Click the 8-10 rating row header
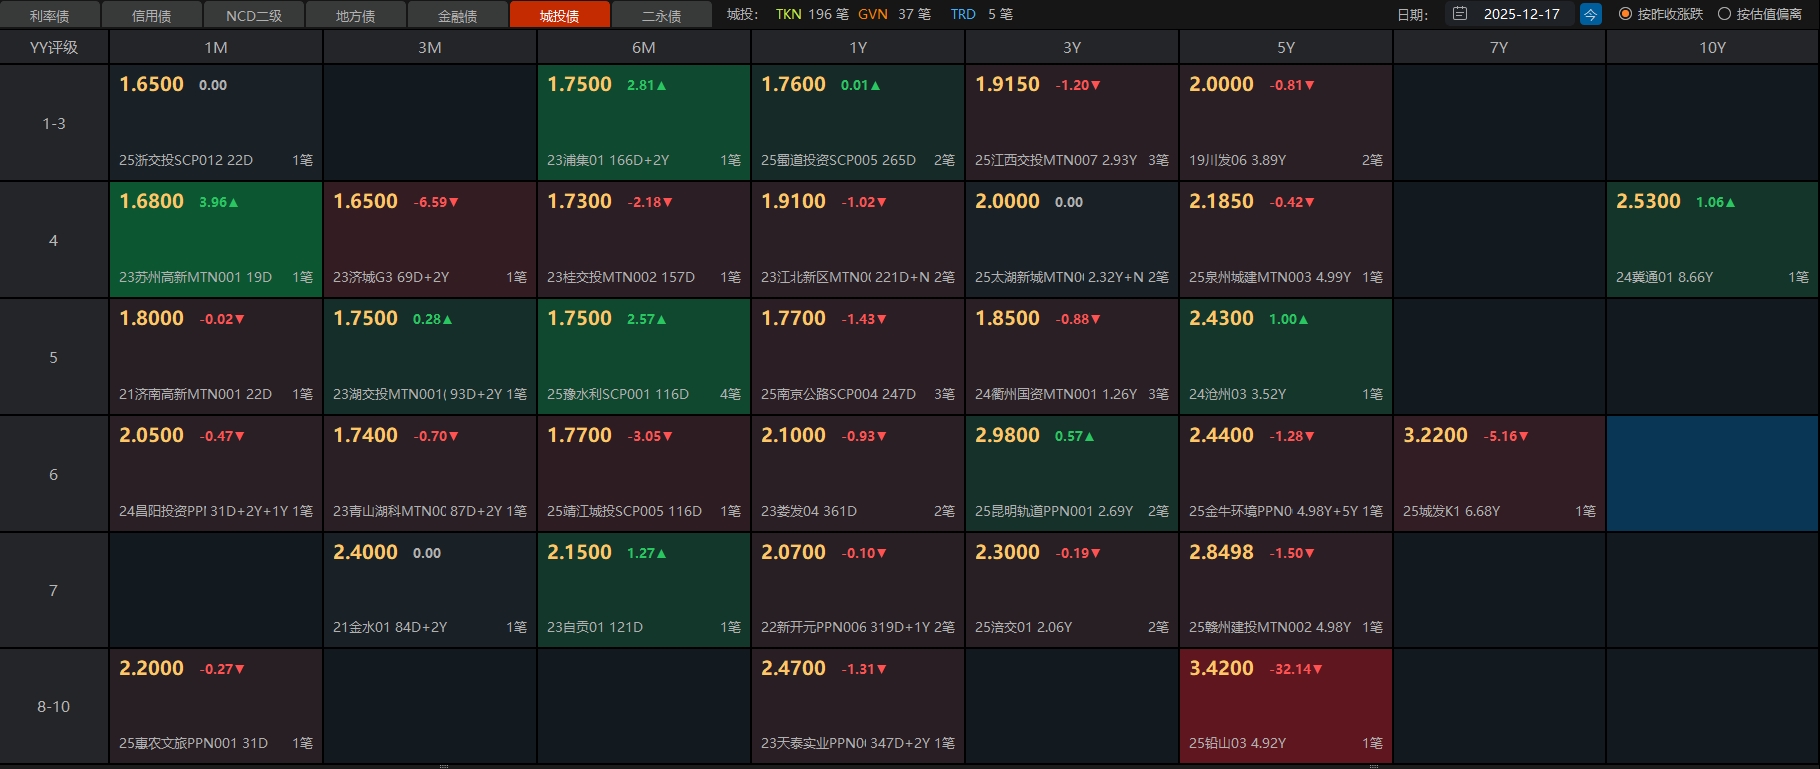This screenshot has height=769, width=1820. coord(54,706)
